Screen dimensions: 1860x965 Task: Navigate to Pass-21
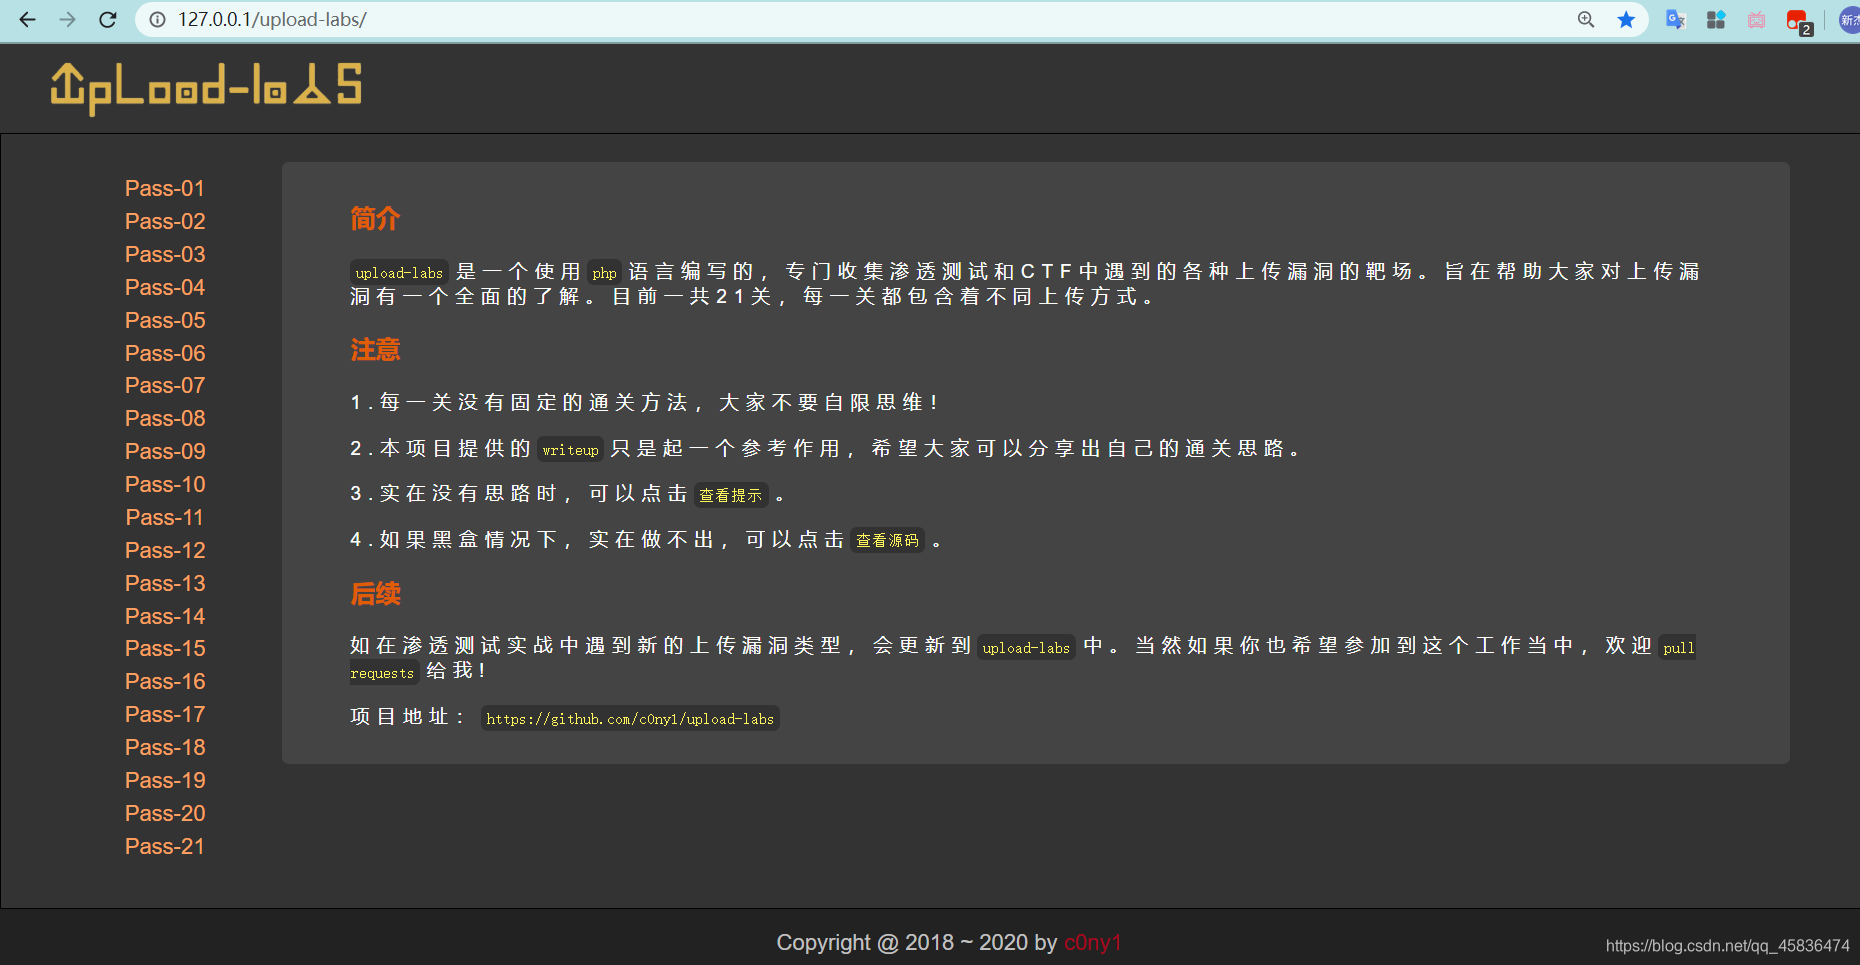click(165, 846)
